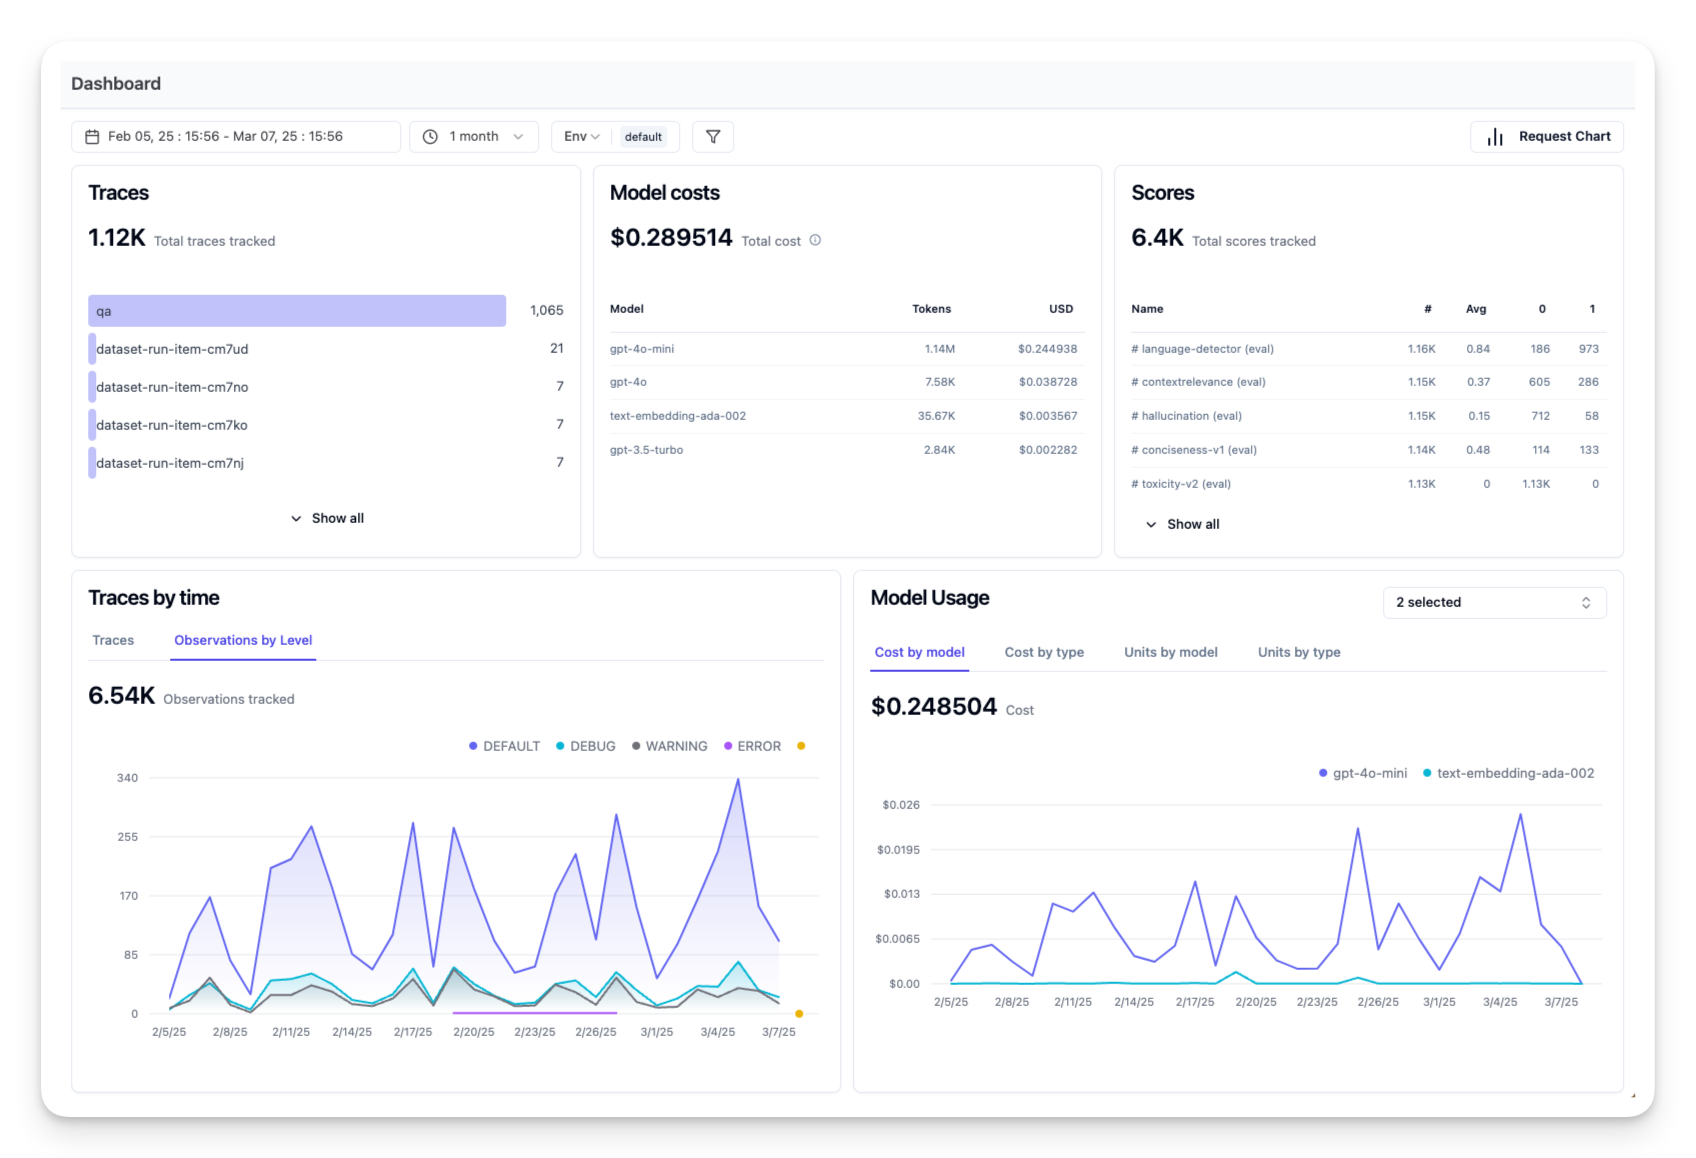Click the Request Chart button
This screenshot has height=1158, width=1696.
pyautogui.click(x=1546, y=137)
